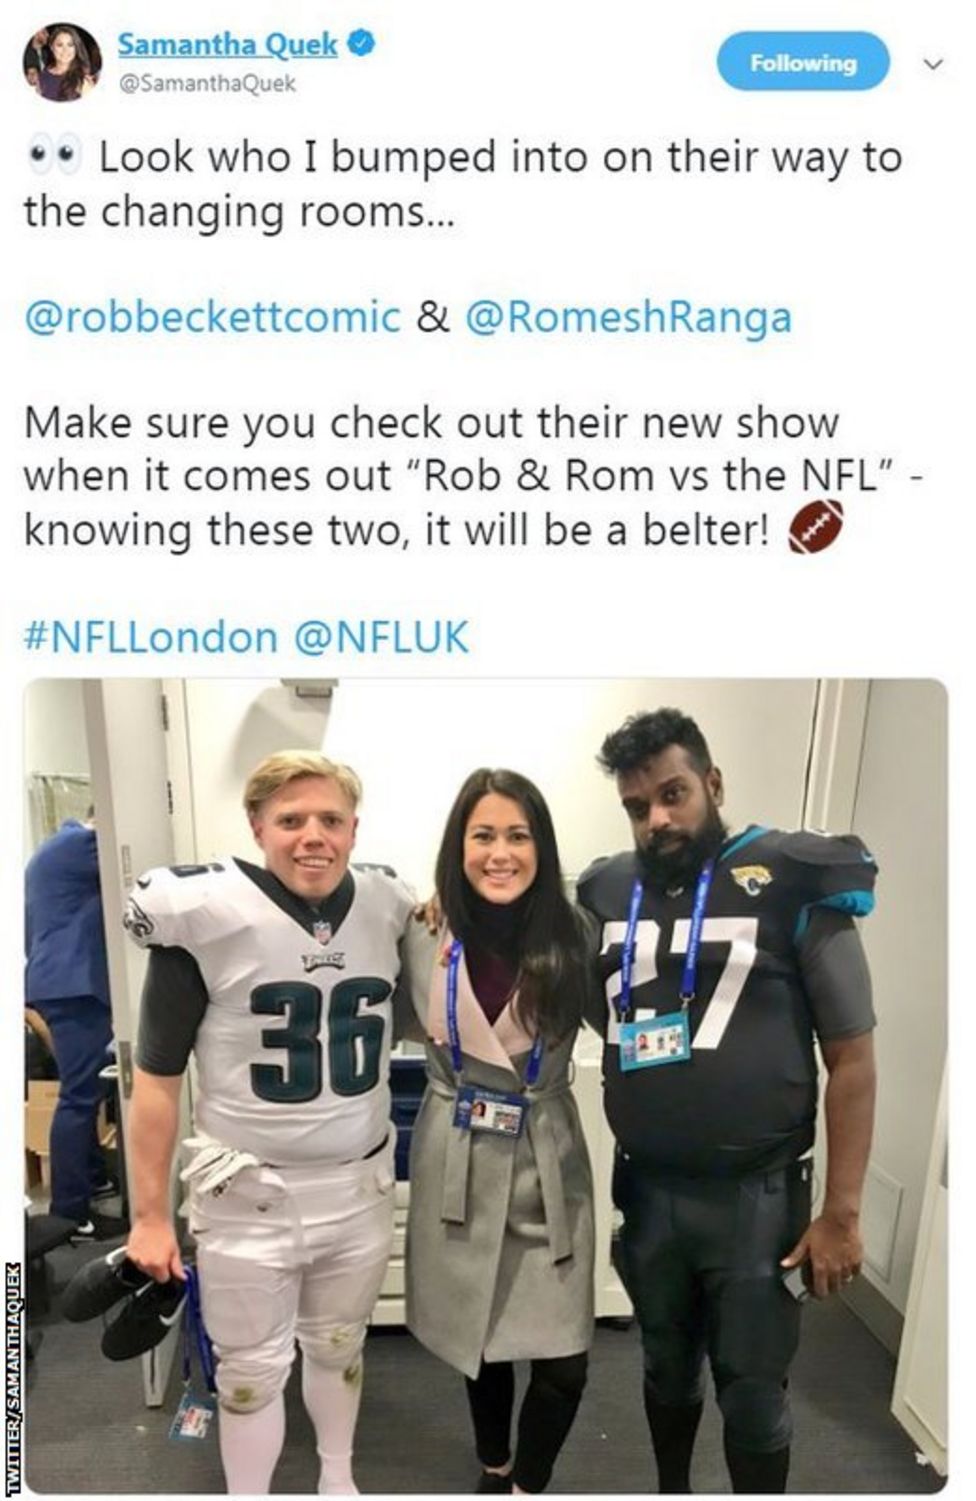Open the @NFLUK mention link

pyautogui.click(x=381, y=637)
